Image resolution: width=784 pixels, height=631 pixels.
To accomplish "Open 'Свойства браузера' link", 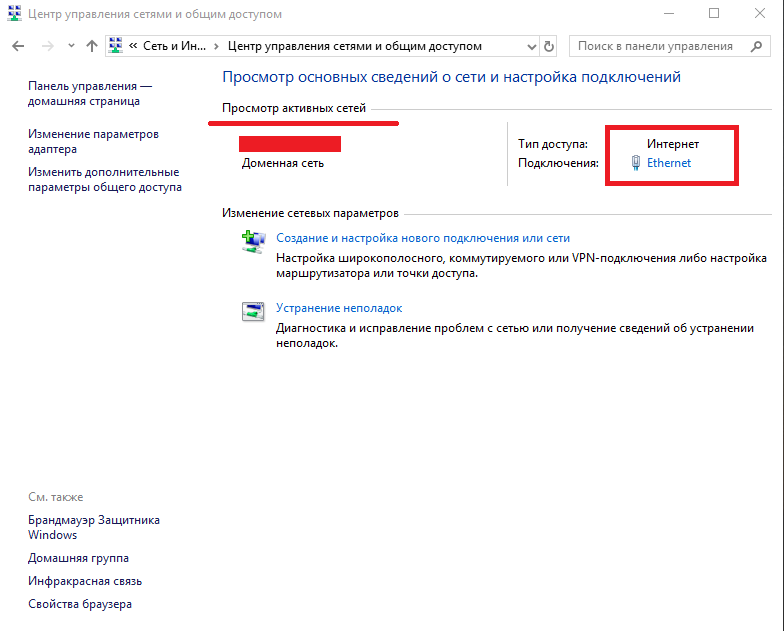I will click(80, 604).
